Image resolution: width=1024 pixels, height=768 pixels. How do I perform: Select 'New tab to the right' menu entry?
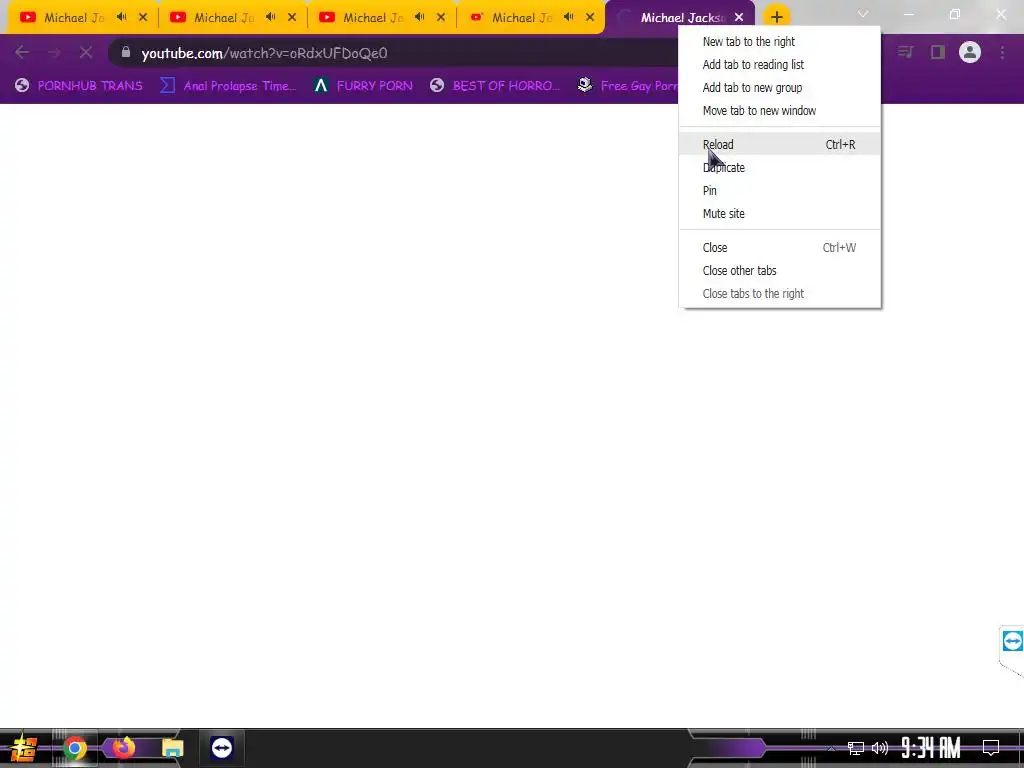click(x=780, y=42)
